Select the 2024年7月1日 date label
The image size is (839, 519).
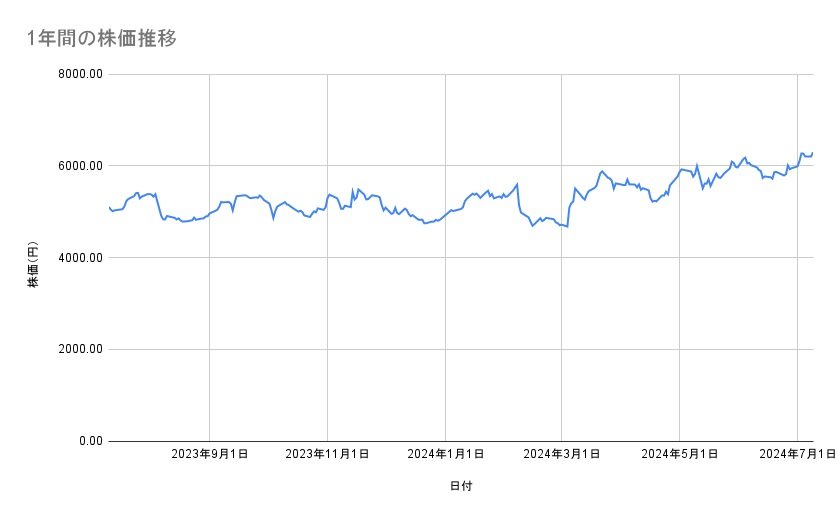pyautogui.click(x=796, y=455)
